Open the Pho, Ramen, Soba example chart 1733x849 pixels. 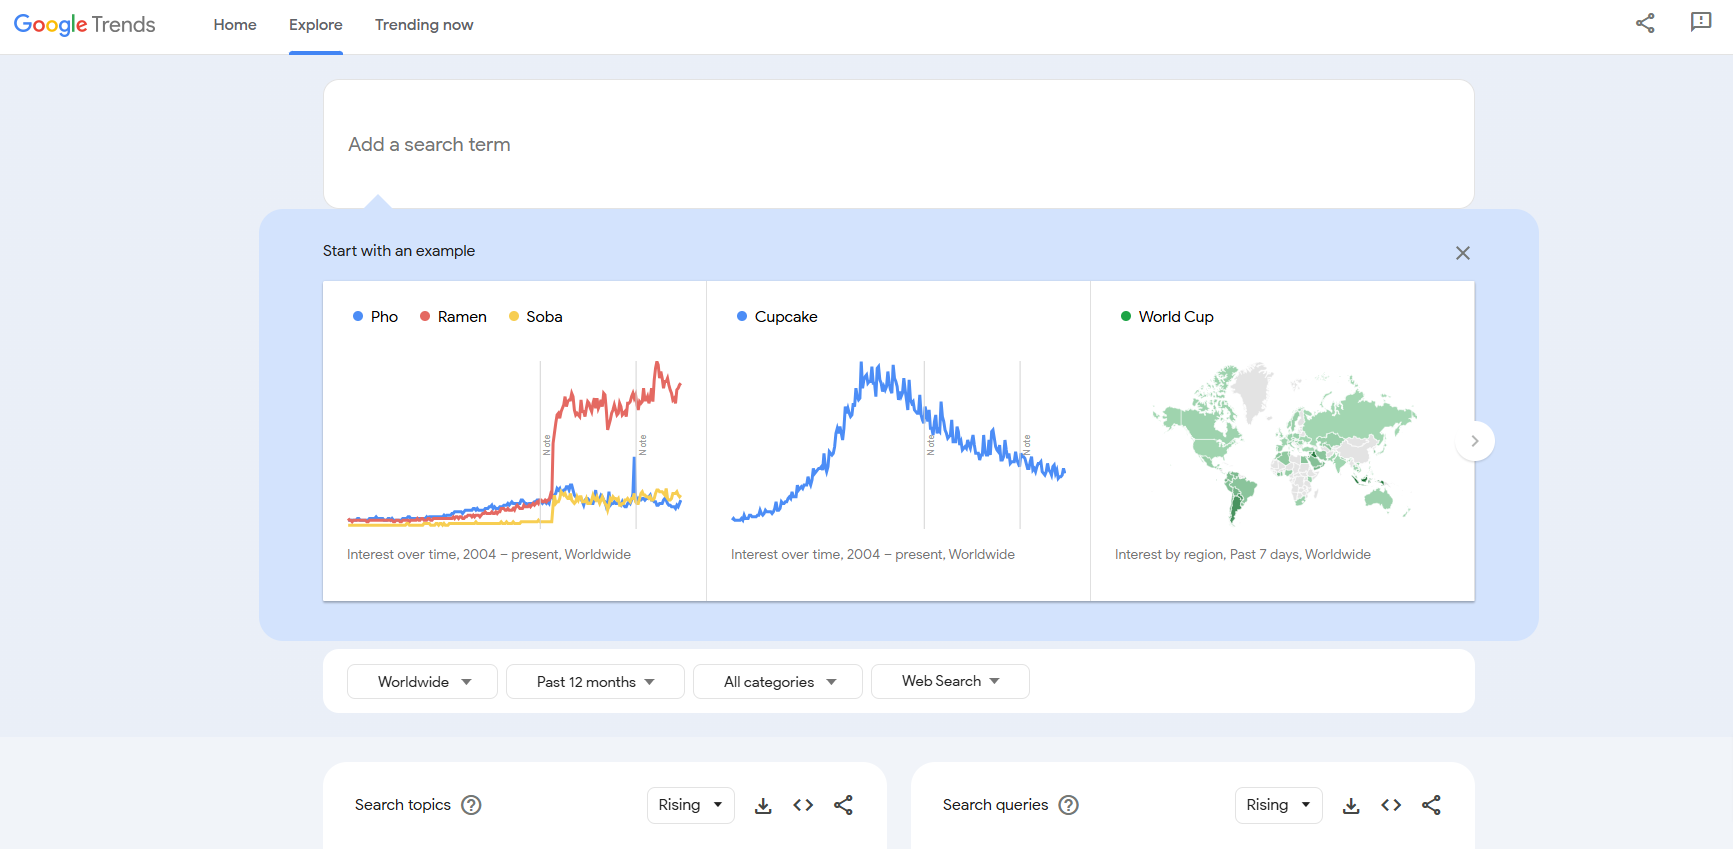click(514, 441)
